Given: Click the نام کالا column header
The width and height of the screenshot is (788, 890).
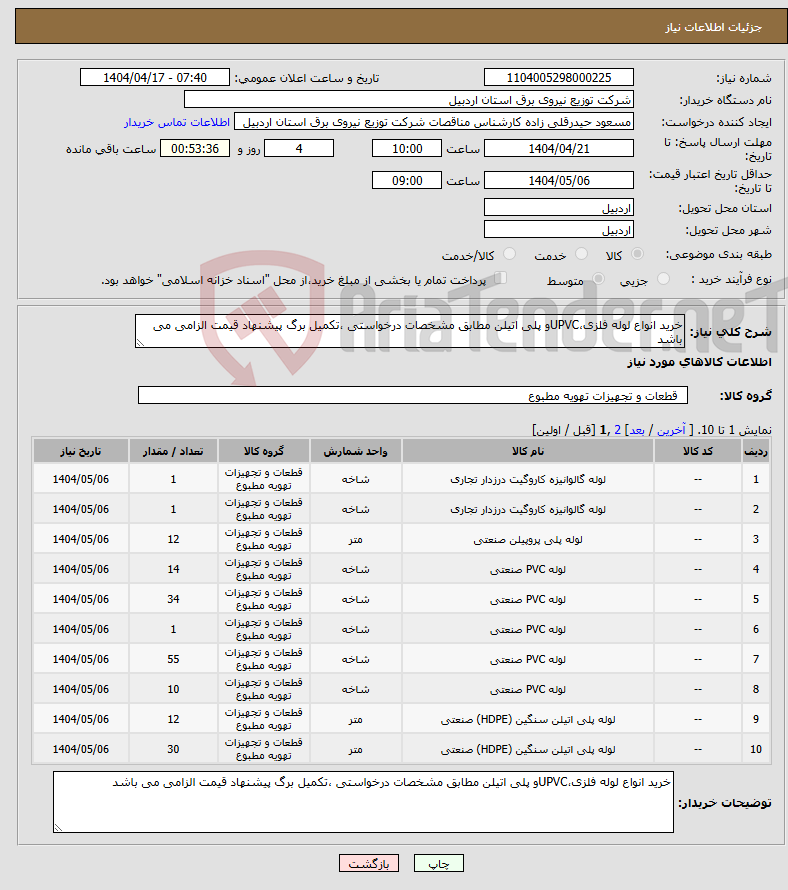Looking at the screenshot, I should (528, 451).
